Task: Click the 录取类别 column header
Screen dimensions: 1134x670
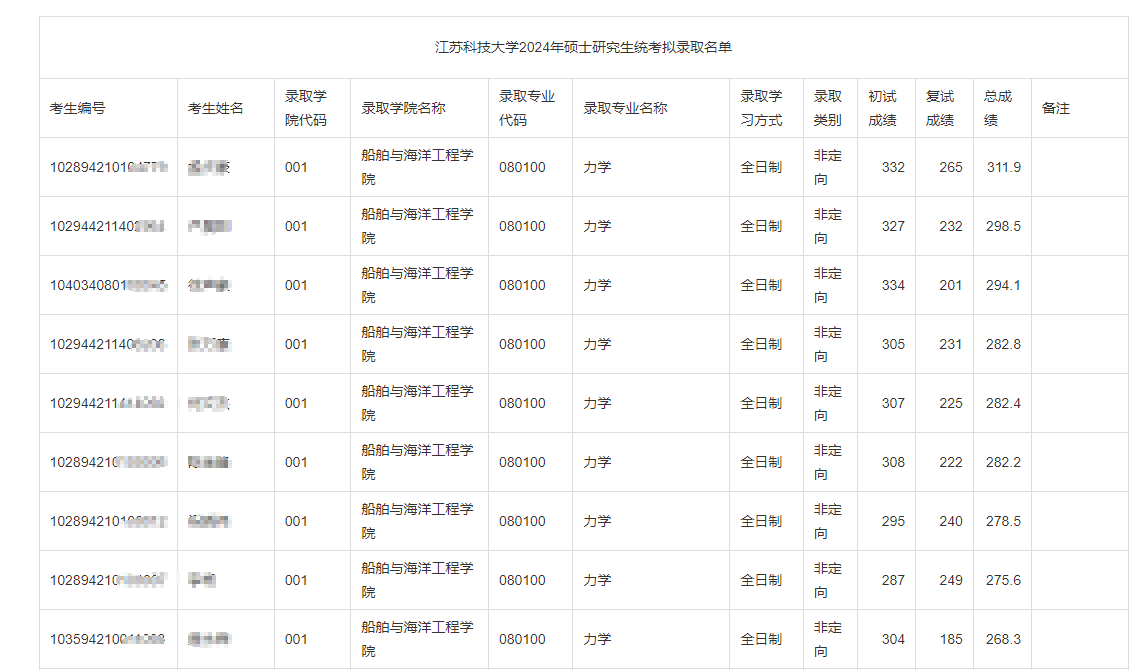Action: tap(827, 108)
